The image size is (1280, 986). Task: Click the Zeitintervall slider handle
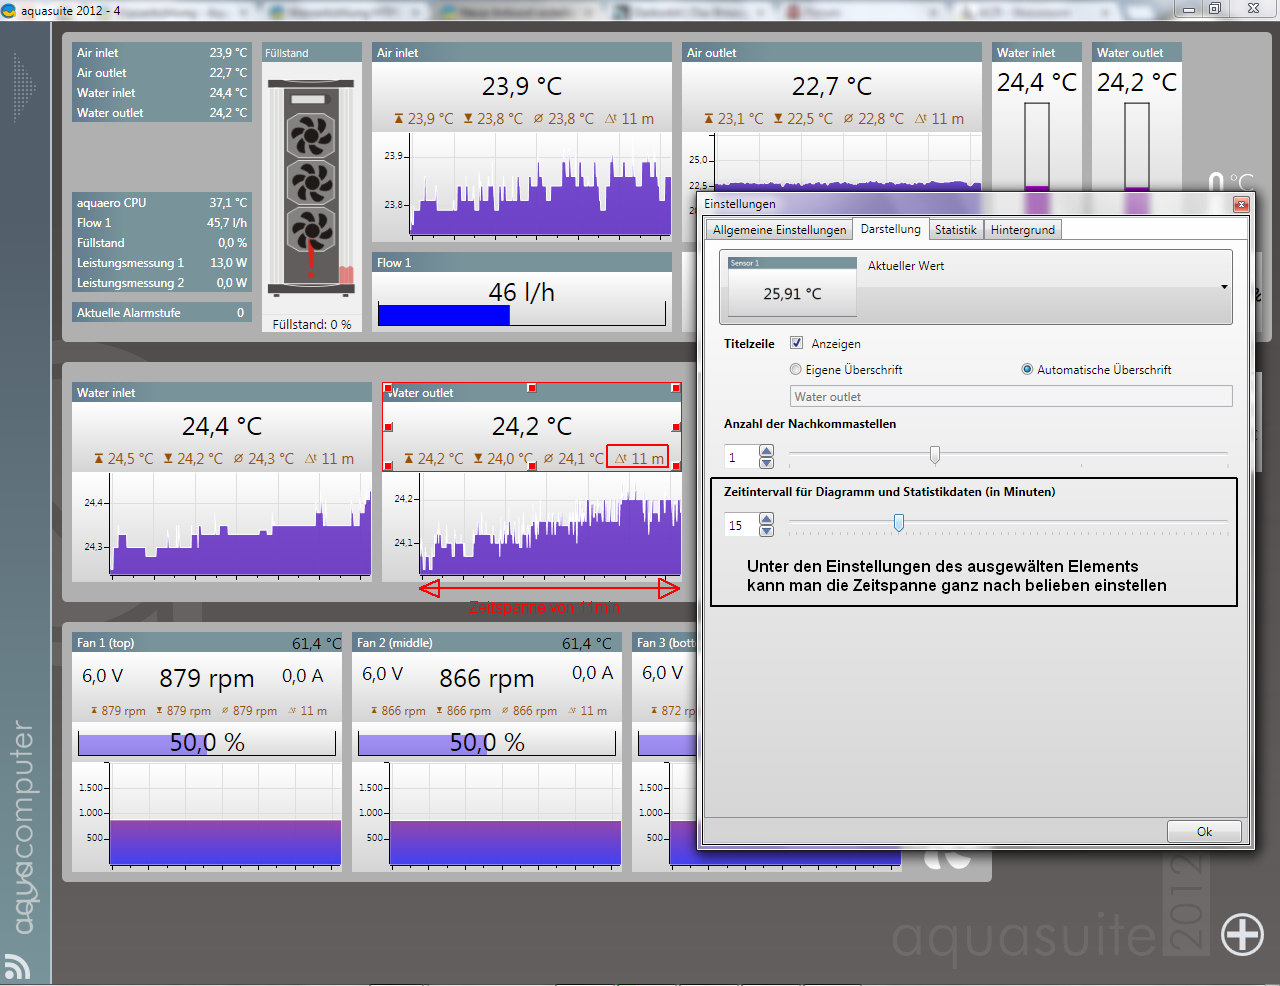pos(899,522)
